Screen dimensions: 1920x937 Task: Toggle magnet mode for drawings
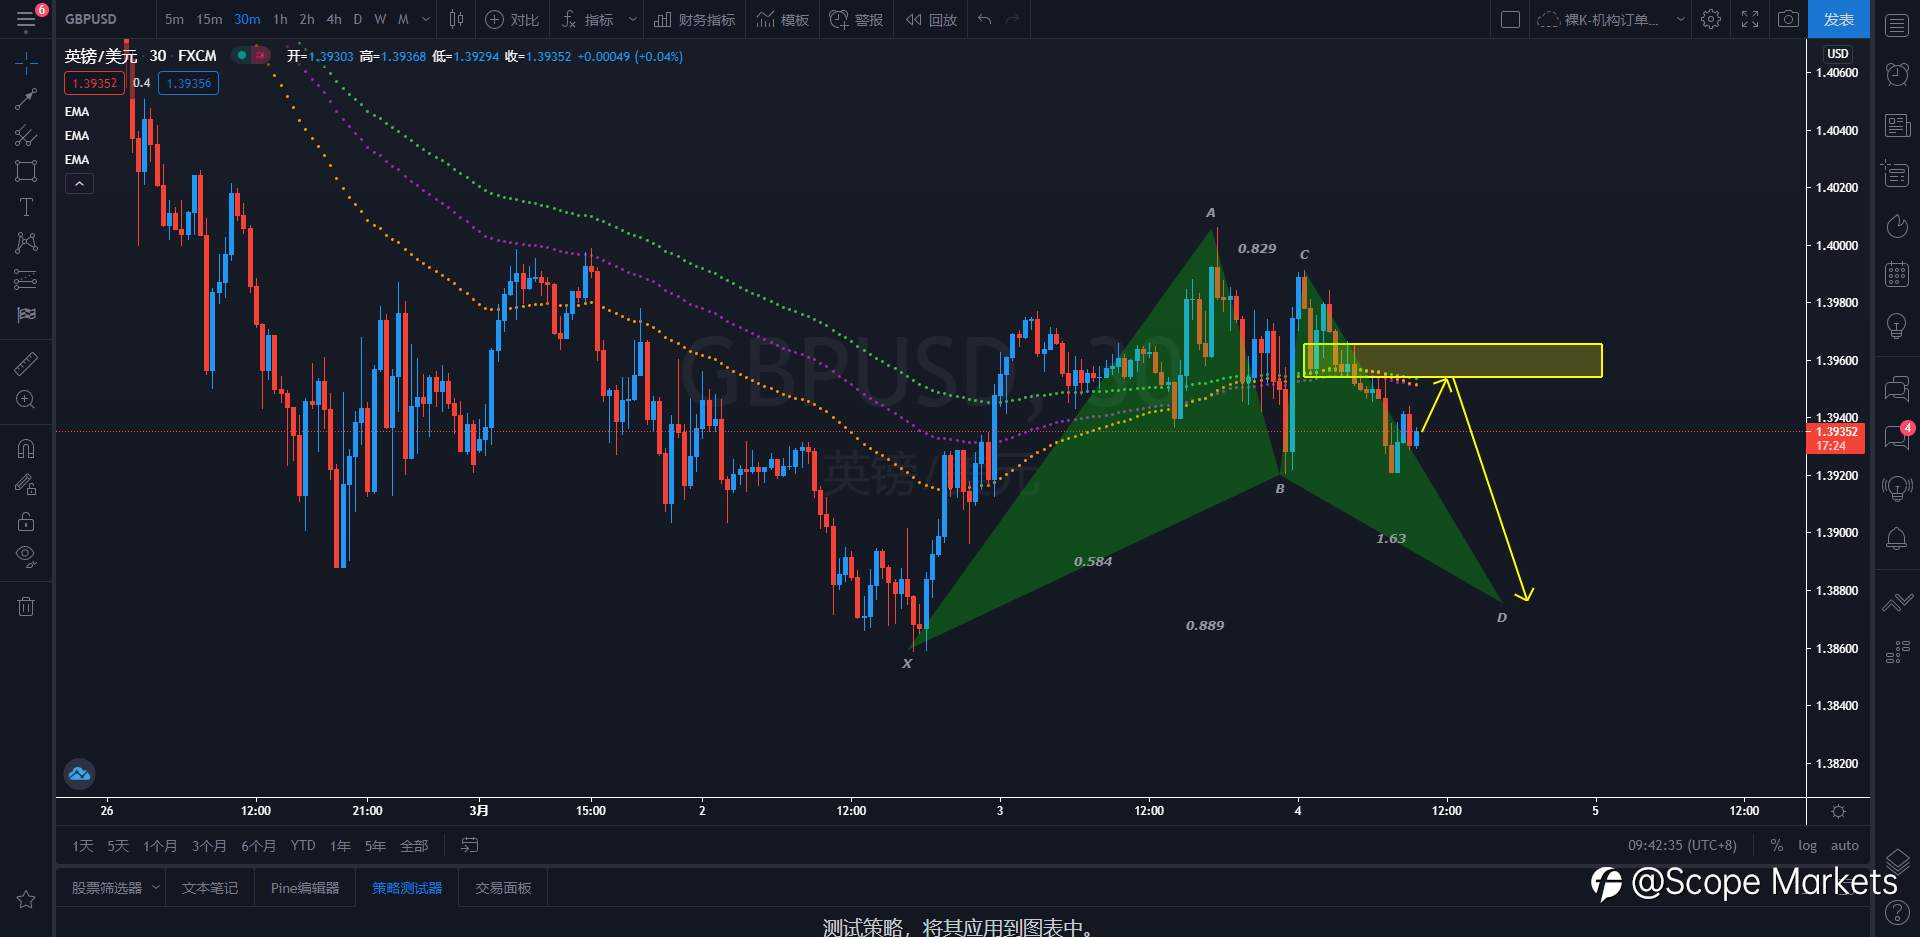26,448
